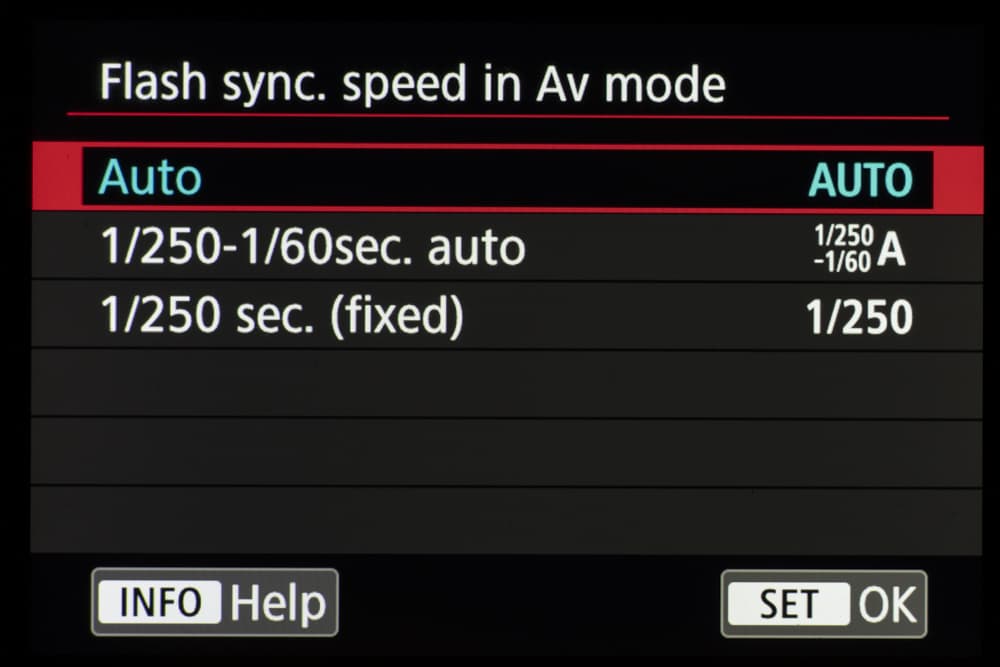
Task: Confirm with the OK label
Action: pos(887,604)
